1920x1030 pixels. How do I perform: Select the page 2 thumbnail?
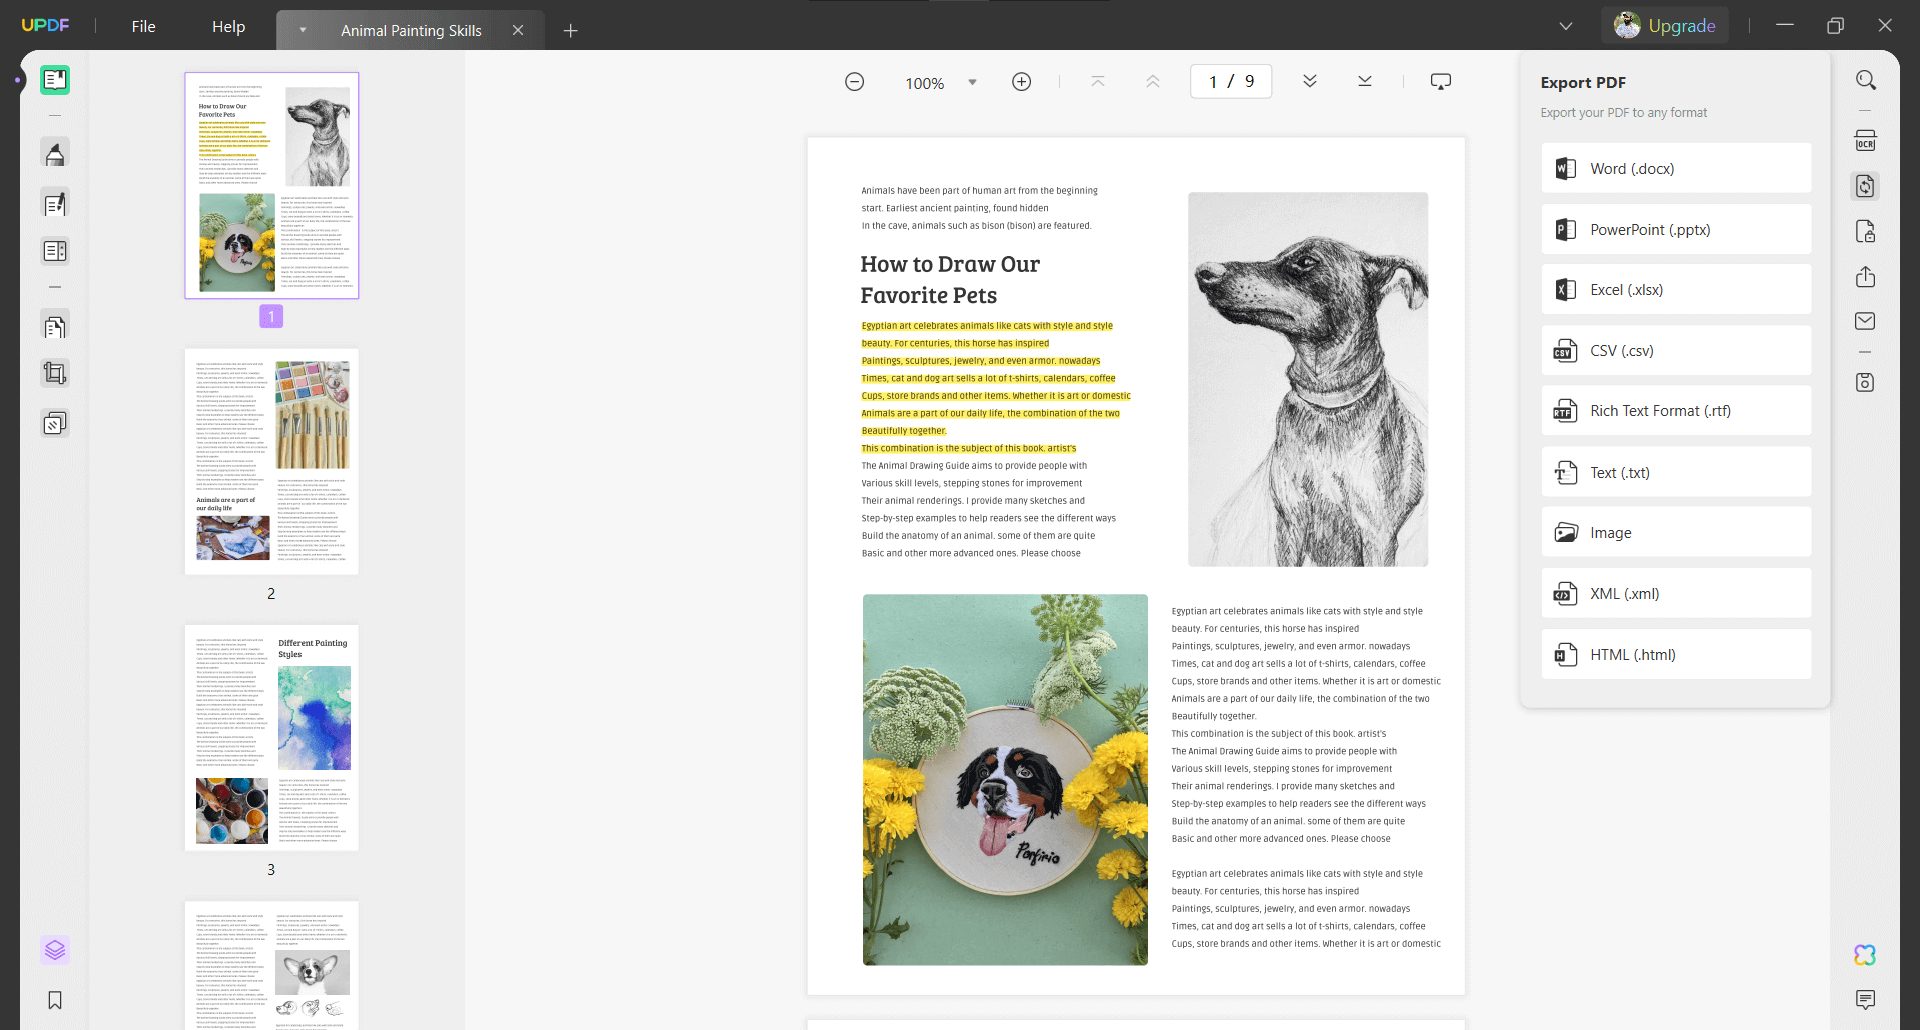pyautogui.click(x=271, y=461)
